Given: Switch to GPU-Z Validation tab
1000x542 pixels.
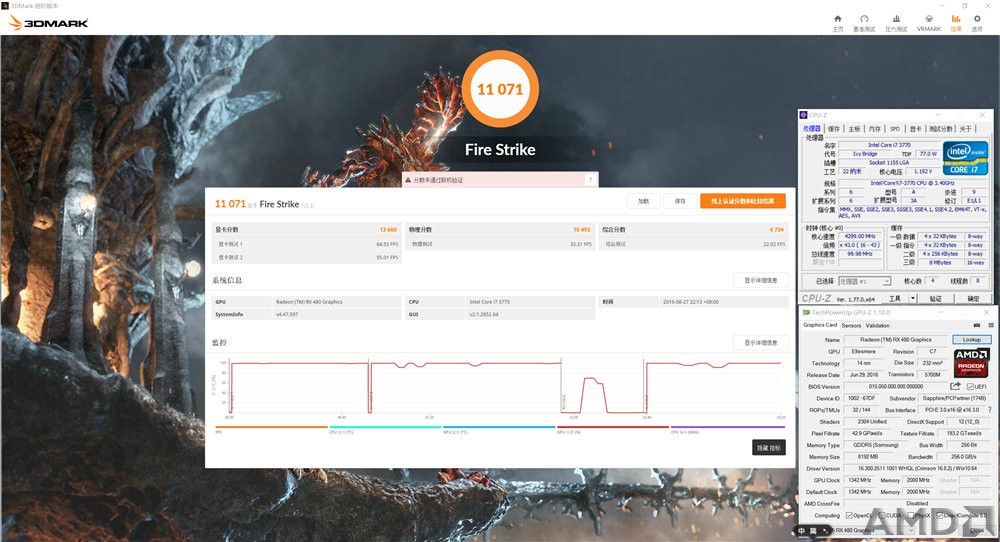Looking at the screenshot, I should tap(878, 325).
